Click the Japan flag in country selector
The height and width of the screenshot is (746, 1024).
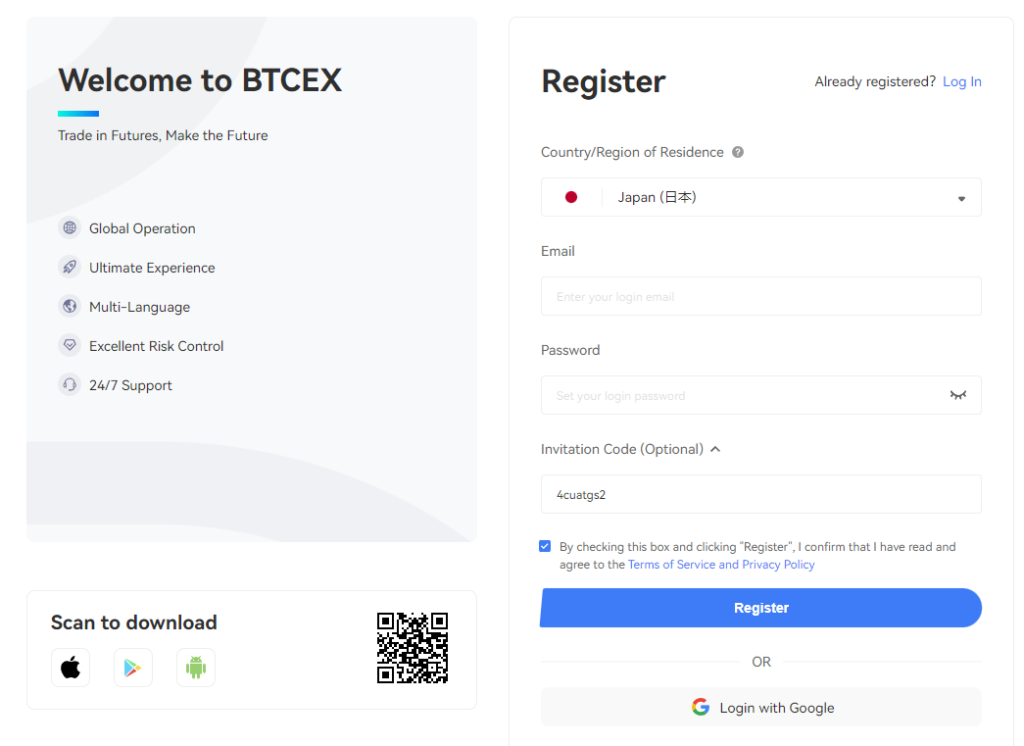click(x=571, y=197)
